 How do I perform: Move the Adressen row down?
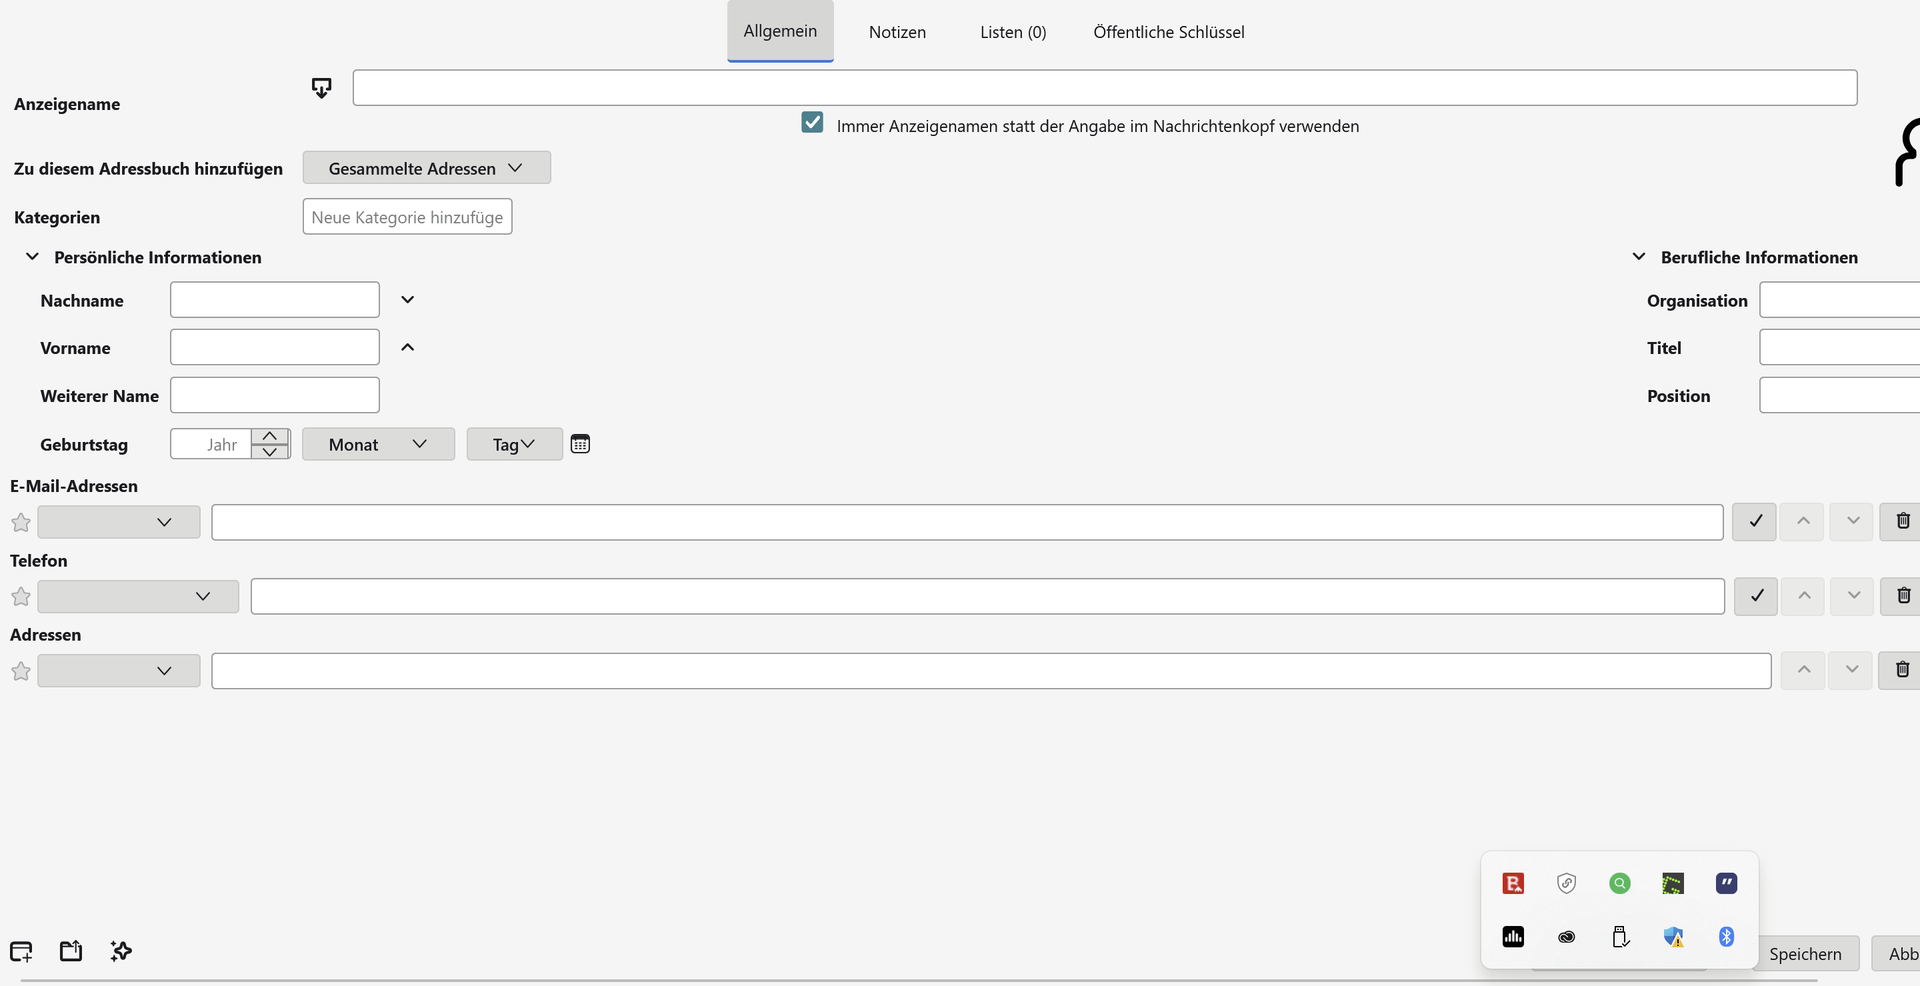click(1851, 670)
